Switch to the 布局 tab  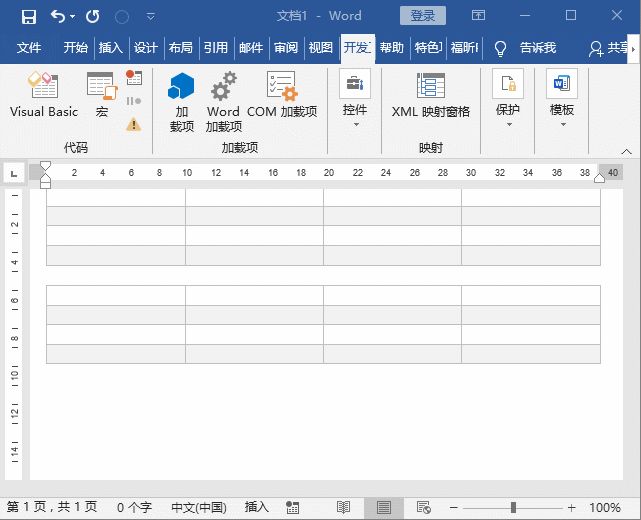[x=181, y=48]
